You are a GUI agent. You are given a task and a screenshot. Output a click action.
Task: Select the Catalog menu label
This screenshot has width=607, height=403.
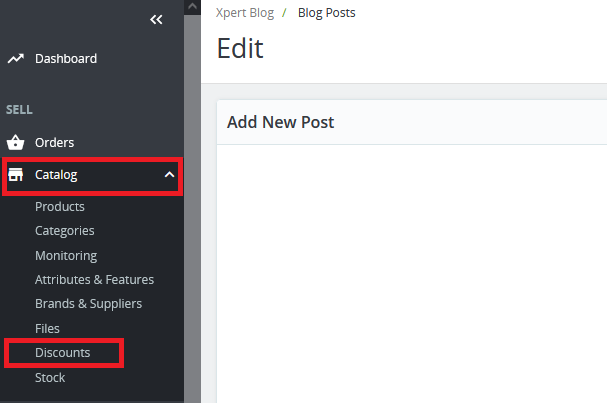[x=56, y=175]
